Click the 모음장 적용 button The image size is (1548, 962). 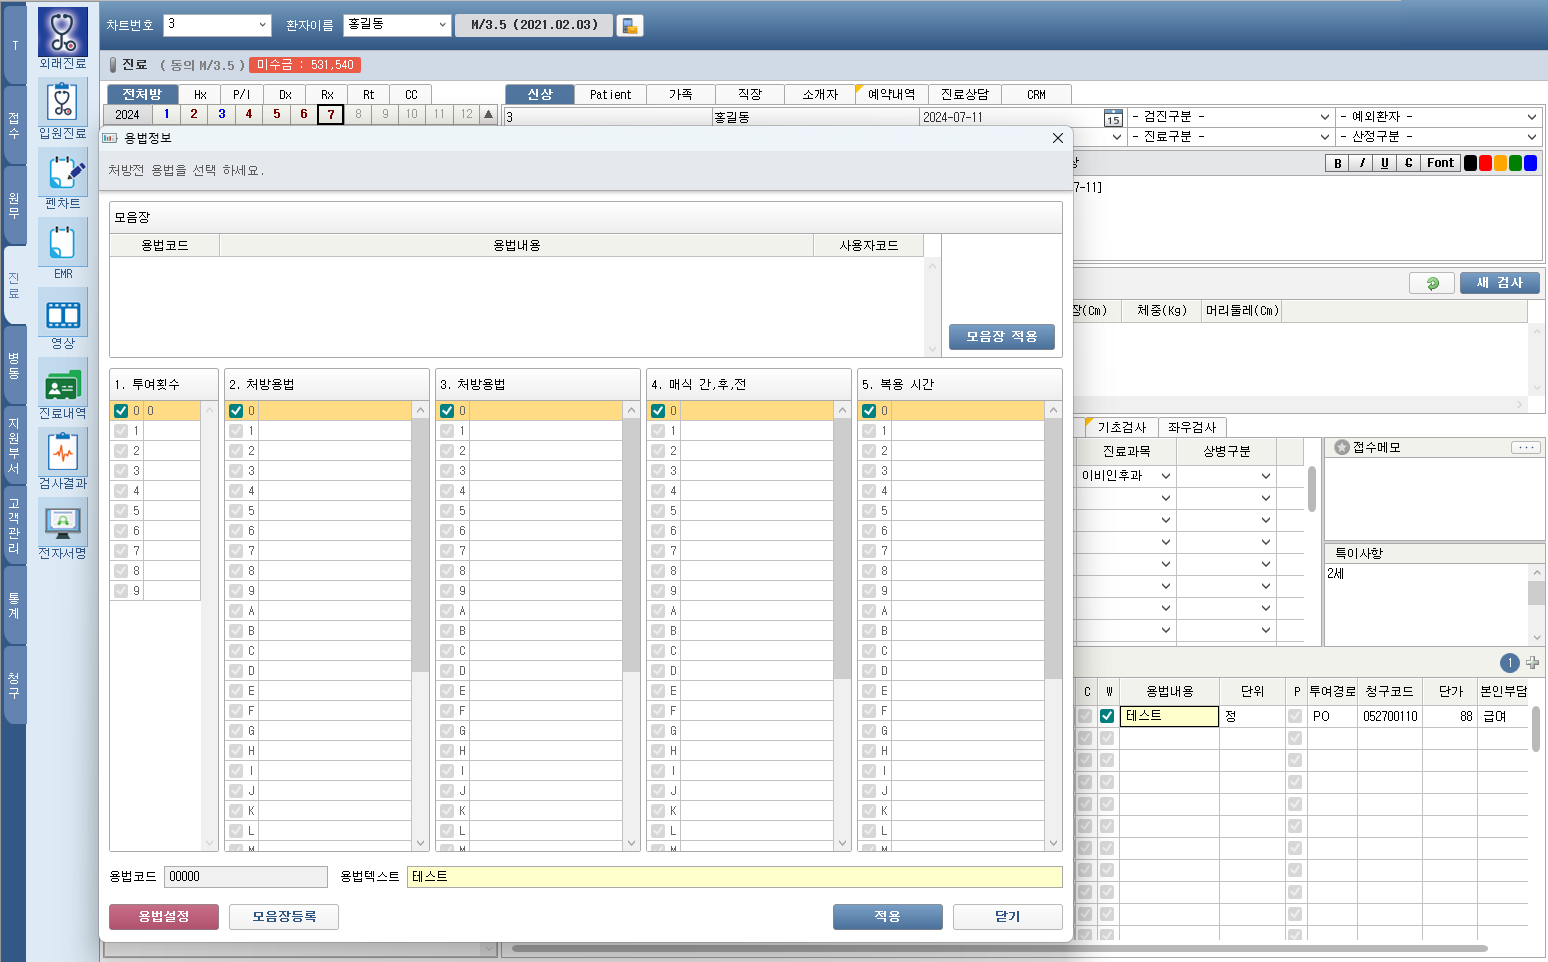[x=1001, y=337]
